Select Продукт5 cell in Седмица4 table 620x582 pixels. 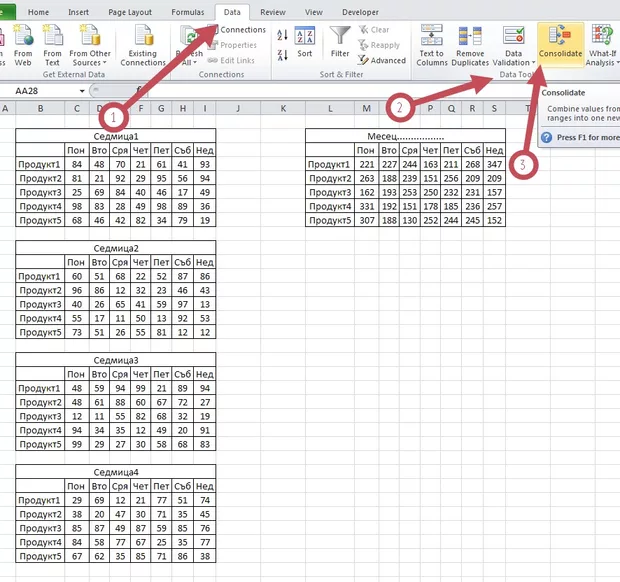(x=40, y=556)
